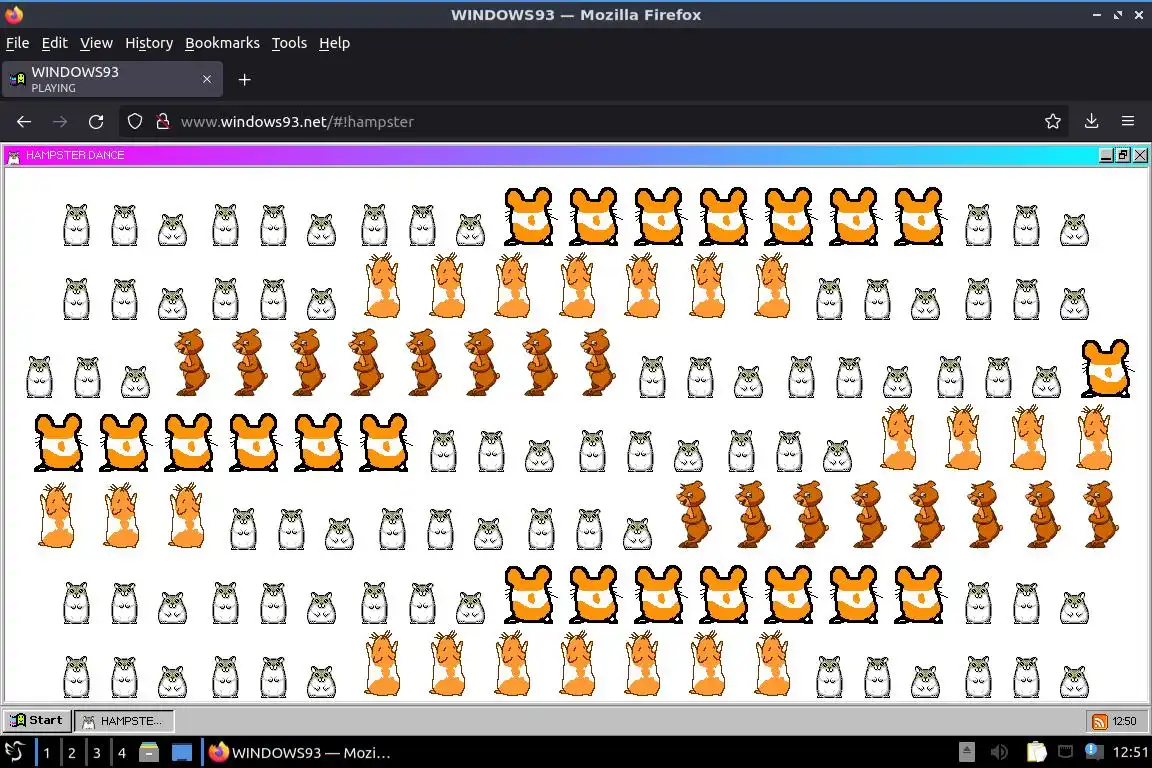1152x768 pixels.
Task: Click the orange RSS feed icon in Windows93 tray
Action: click(x=1100, y=722)
